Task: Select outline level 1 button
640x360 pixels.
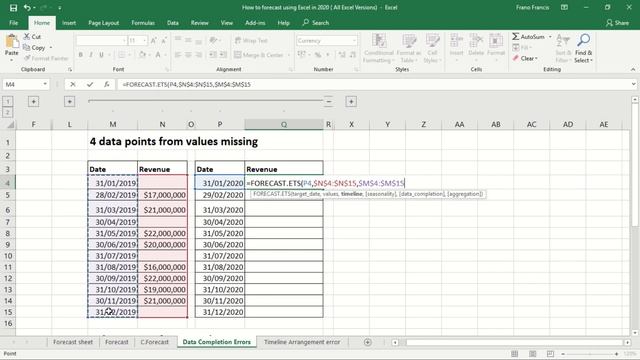Action: pos(7,101)
